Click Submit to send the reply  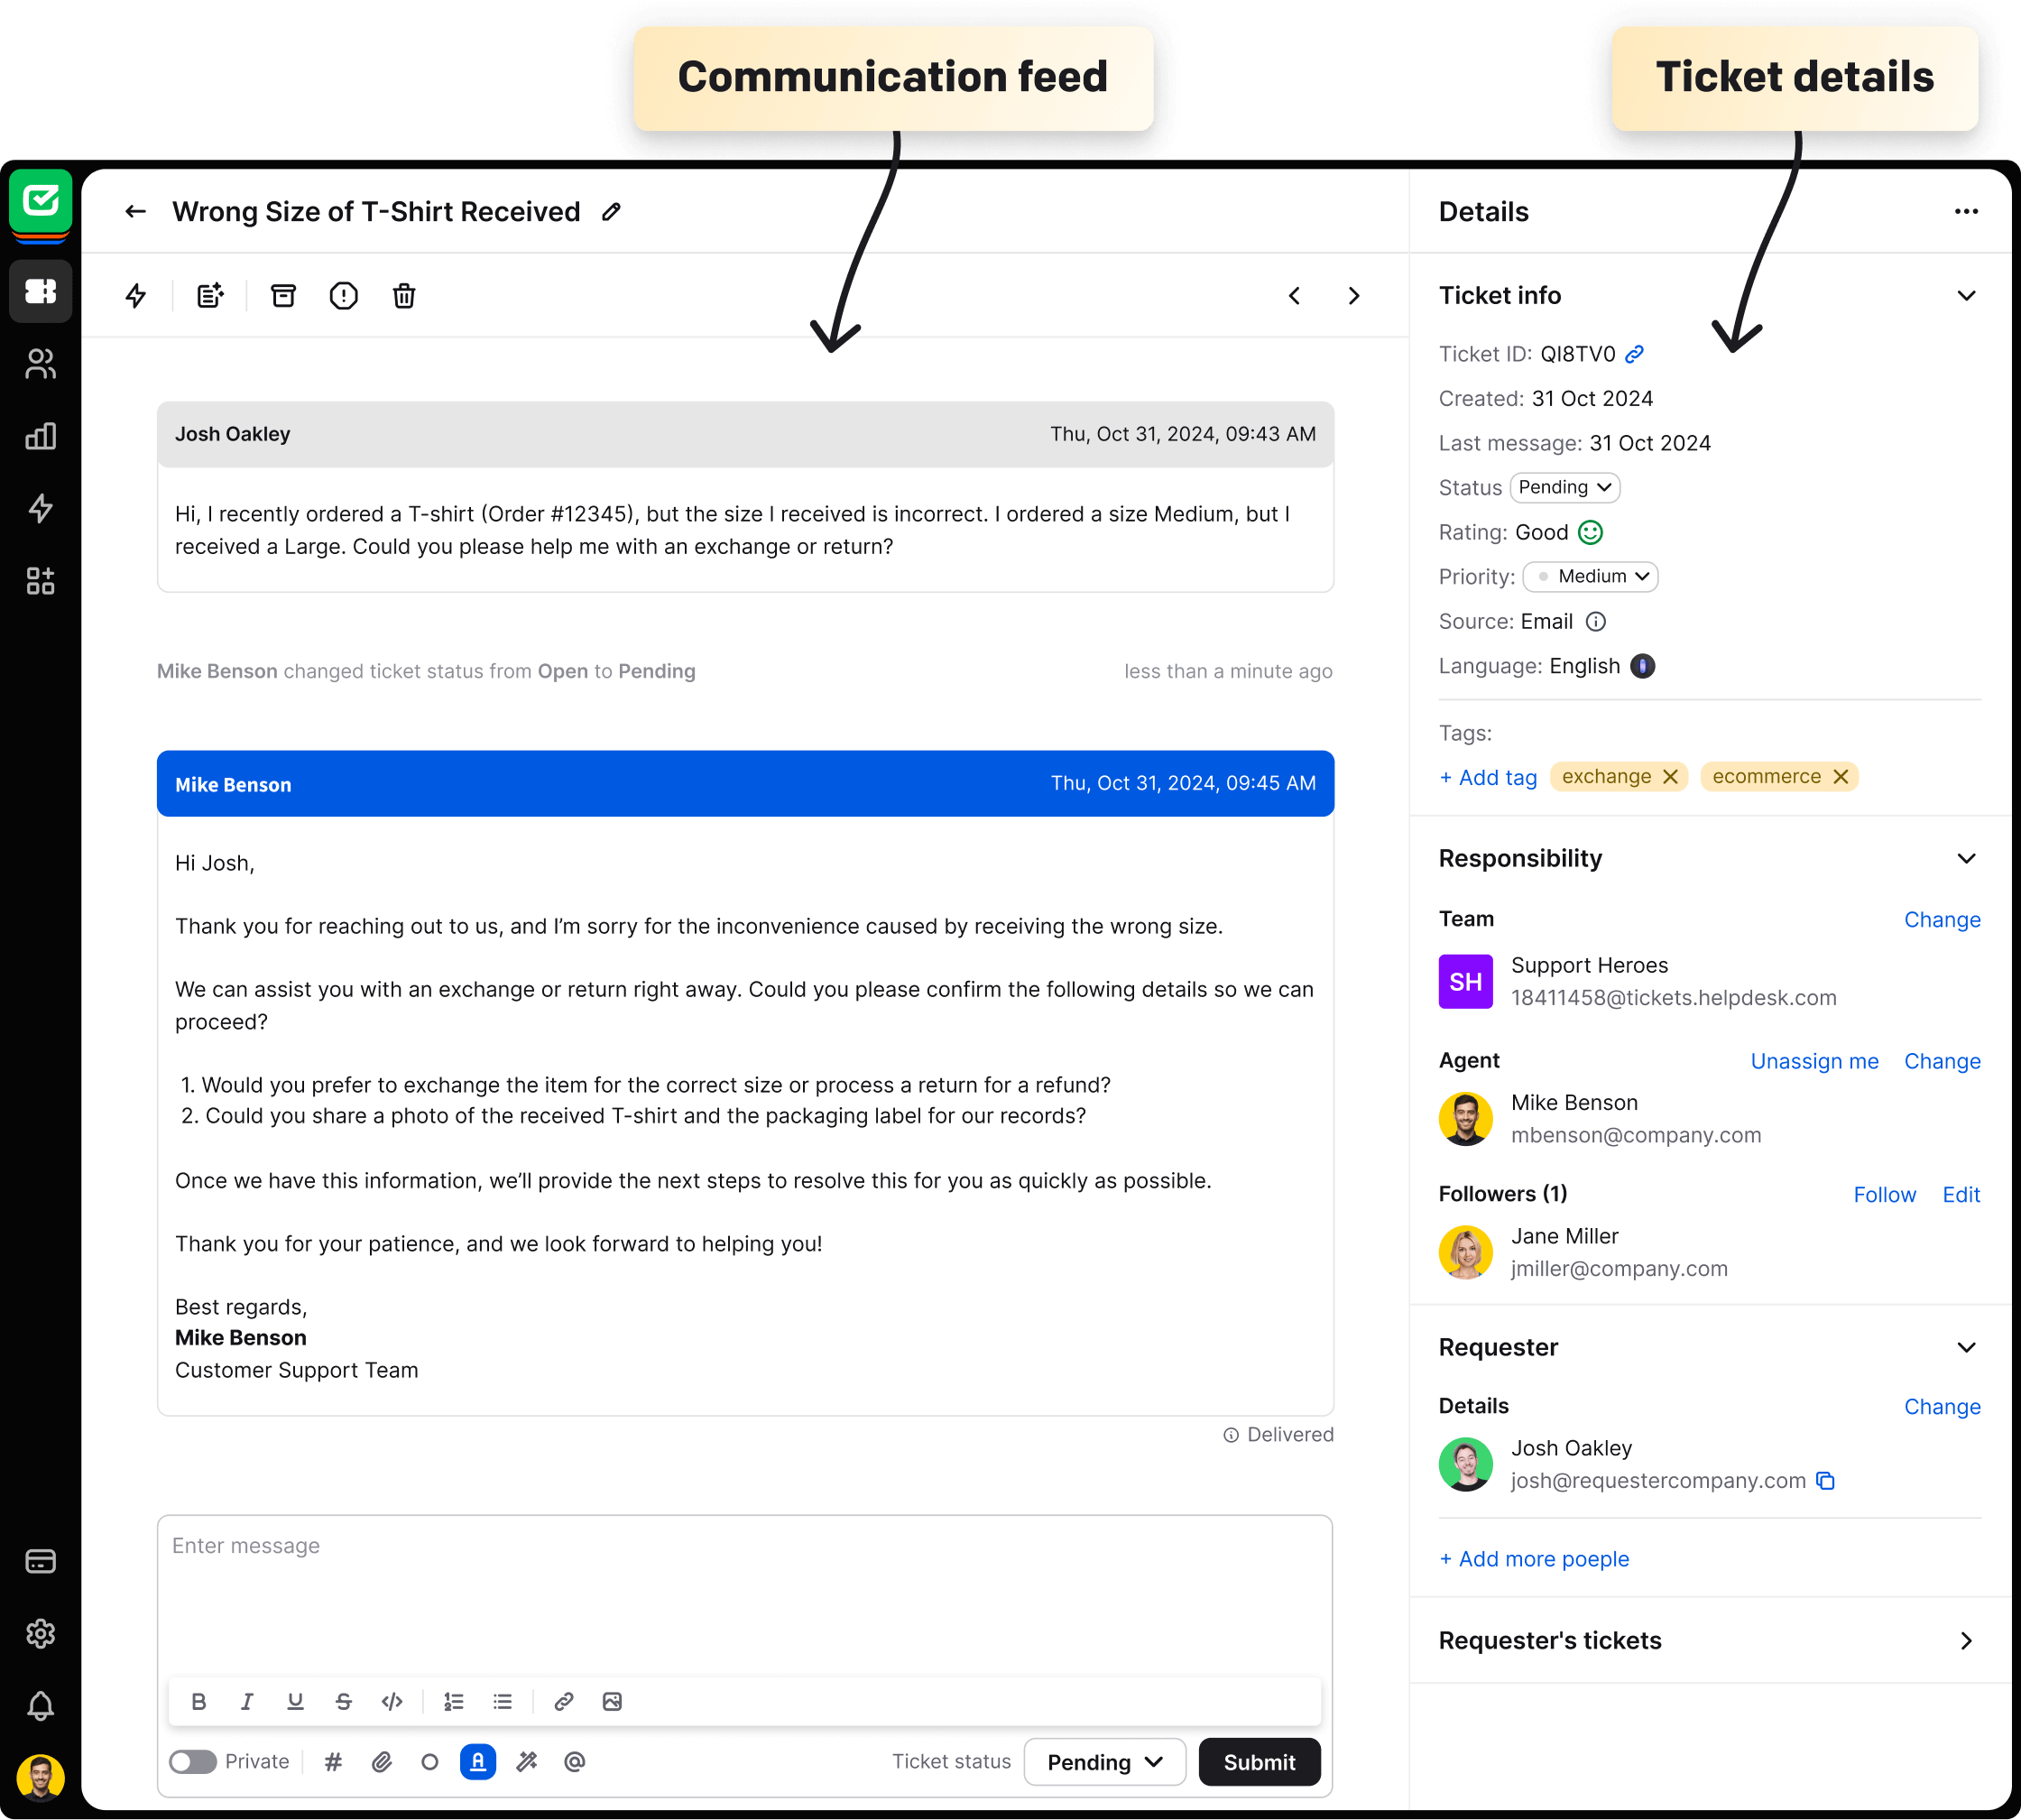[1258, 1762]
